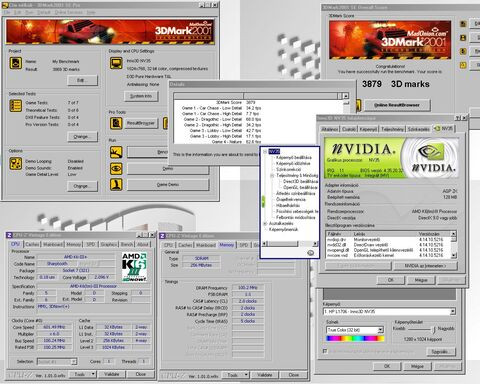The height and width of the screenshot is (384, 480).
Task: Click the third yellow icon in 3DMark score window
Action: (463, 51)
